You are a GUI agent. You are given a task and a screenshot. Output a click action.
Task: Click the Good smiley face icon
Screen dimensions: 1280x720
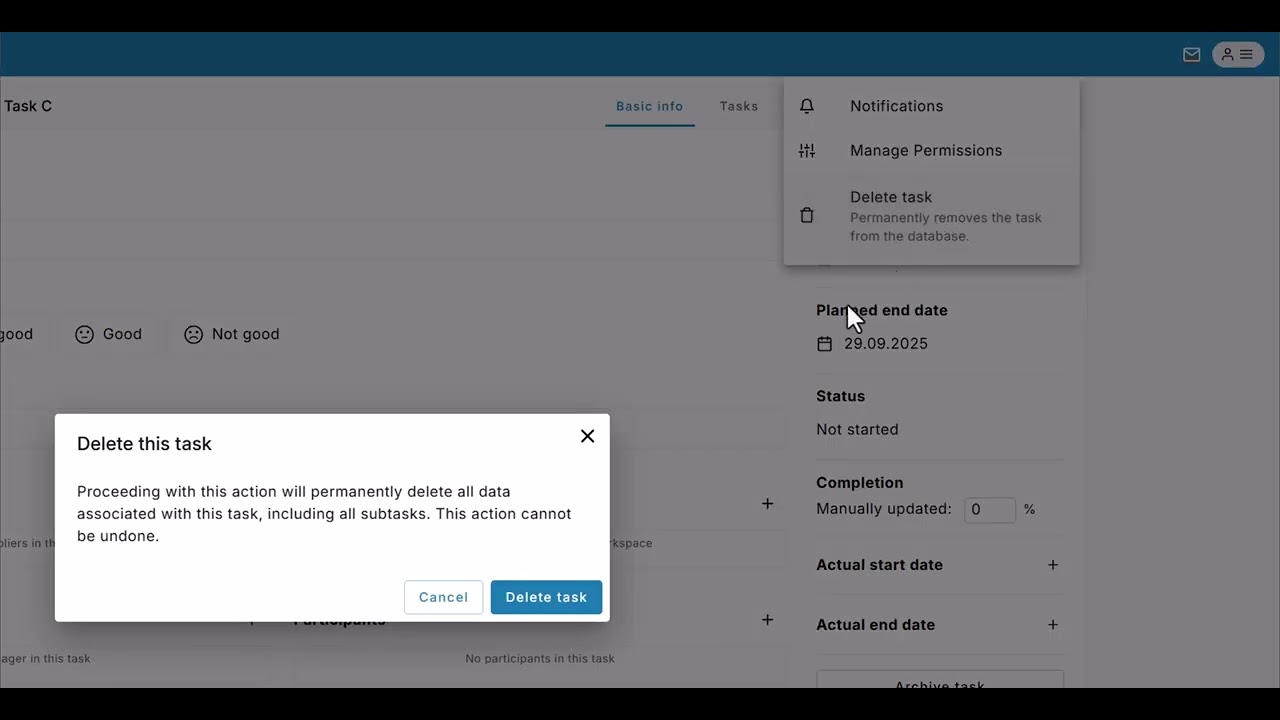point(84,335)
